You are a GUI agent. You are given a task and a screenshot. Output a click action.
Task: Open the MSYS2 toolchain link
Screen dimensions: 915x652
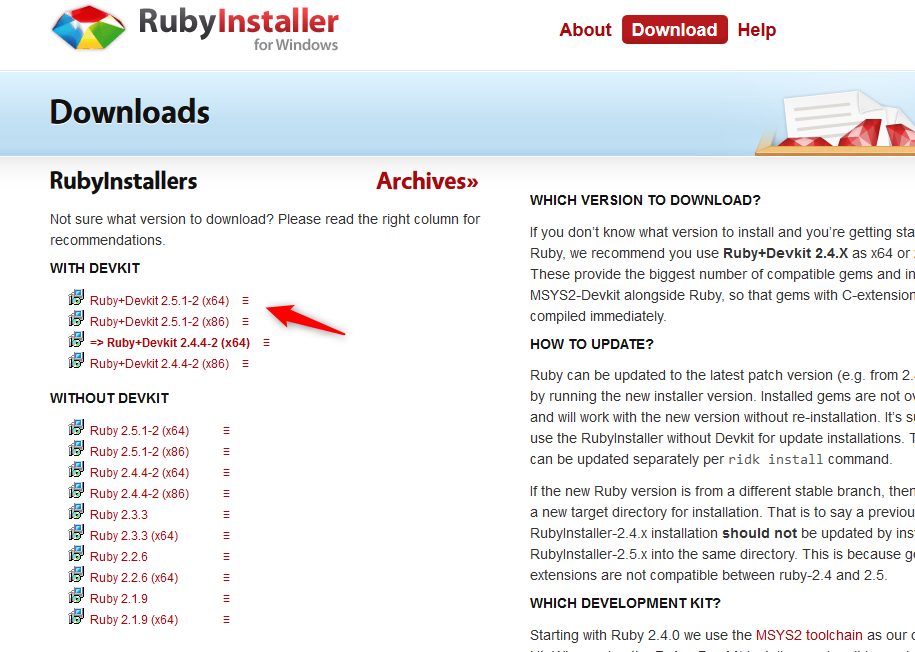809,635
